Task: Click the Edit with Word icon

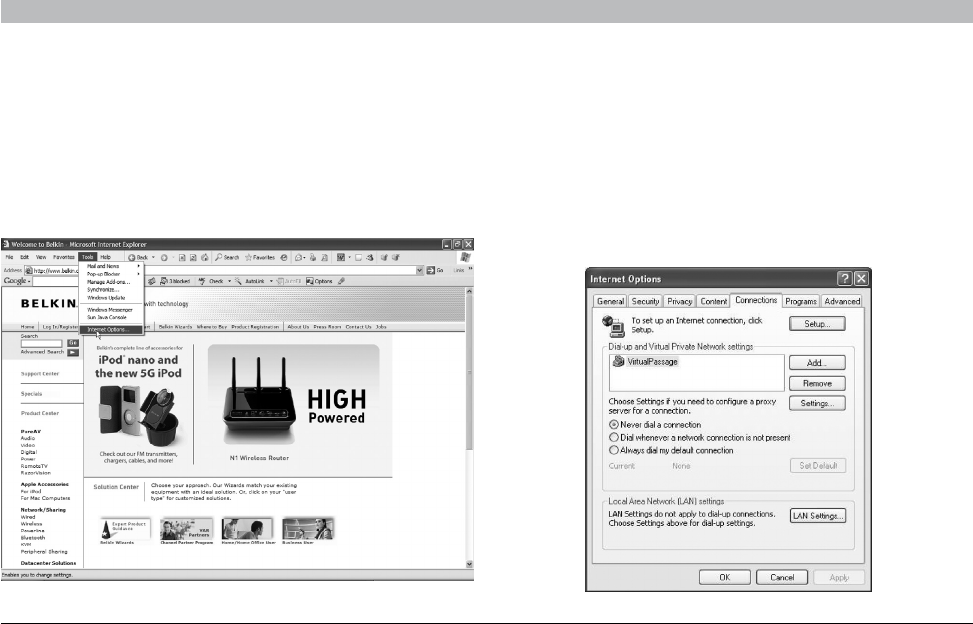Action: point(341,257)
